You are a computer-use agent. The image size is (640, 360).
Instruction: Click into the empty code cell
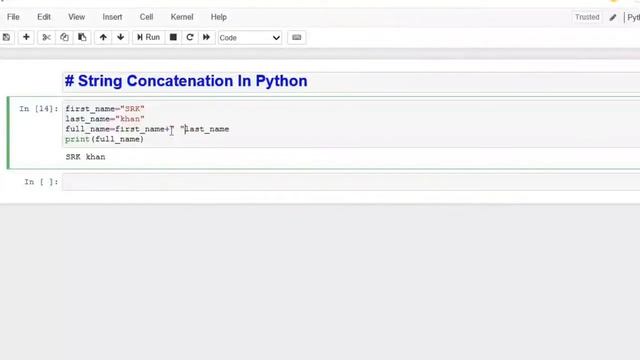pos(351,182)
